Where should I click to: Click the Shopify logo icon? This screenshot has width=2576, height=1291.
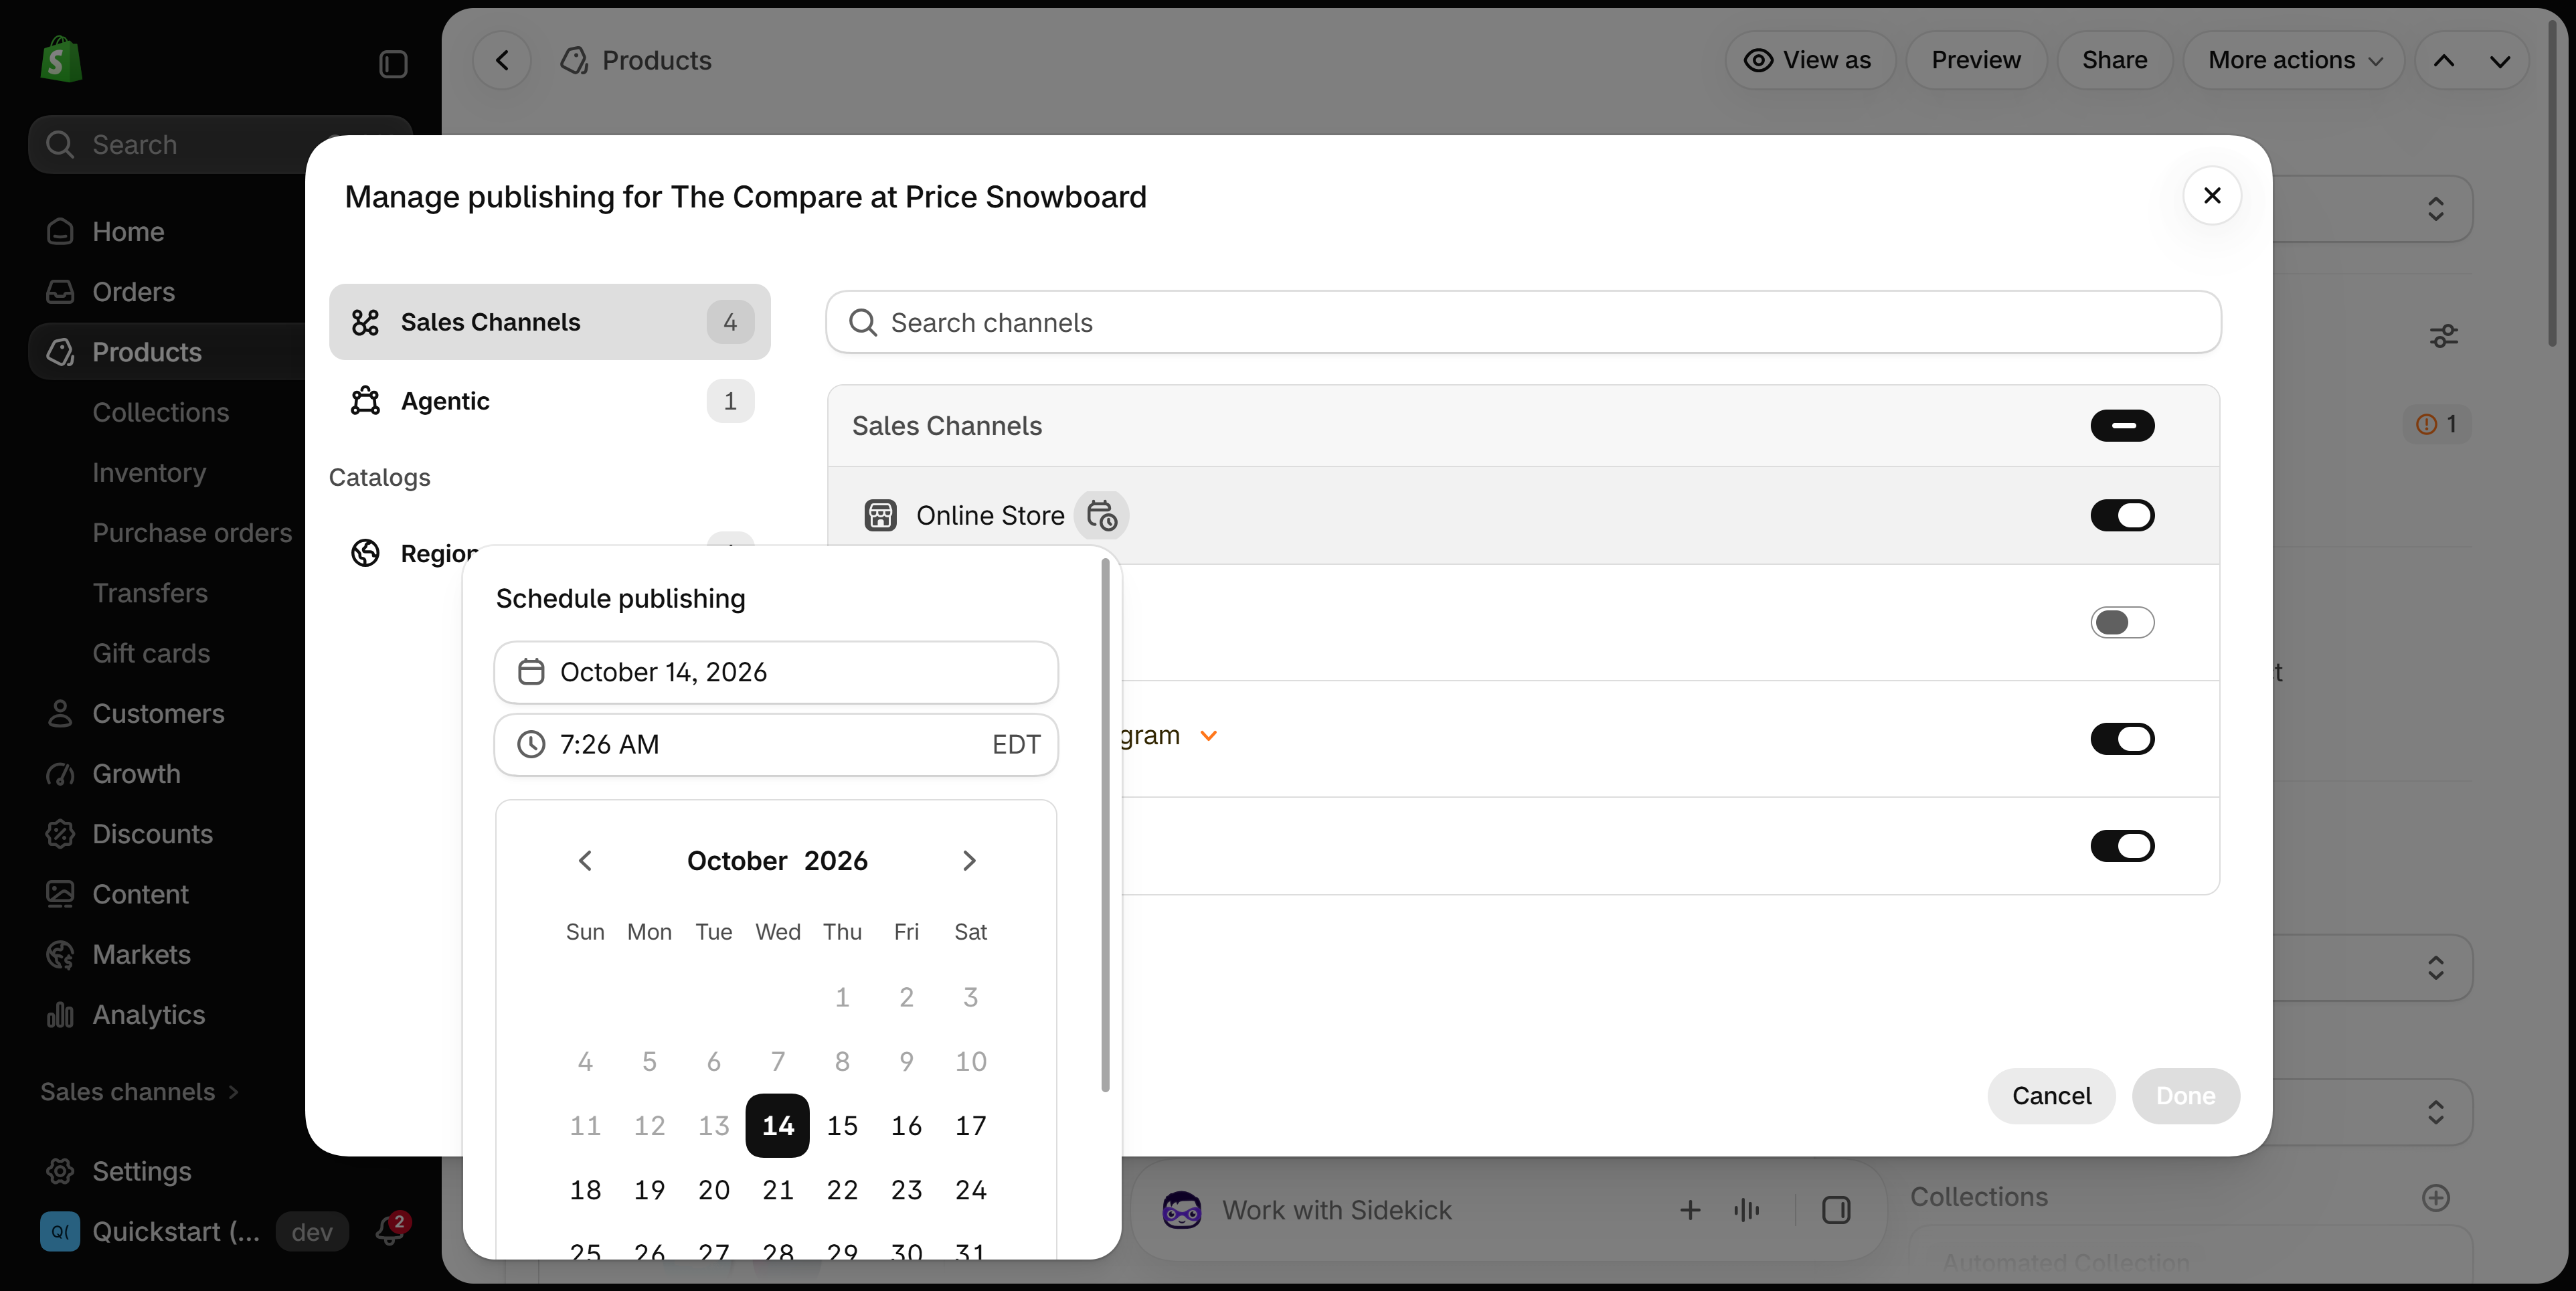click(x=60, y=60)
